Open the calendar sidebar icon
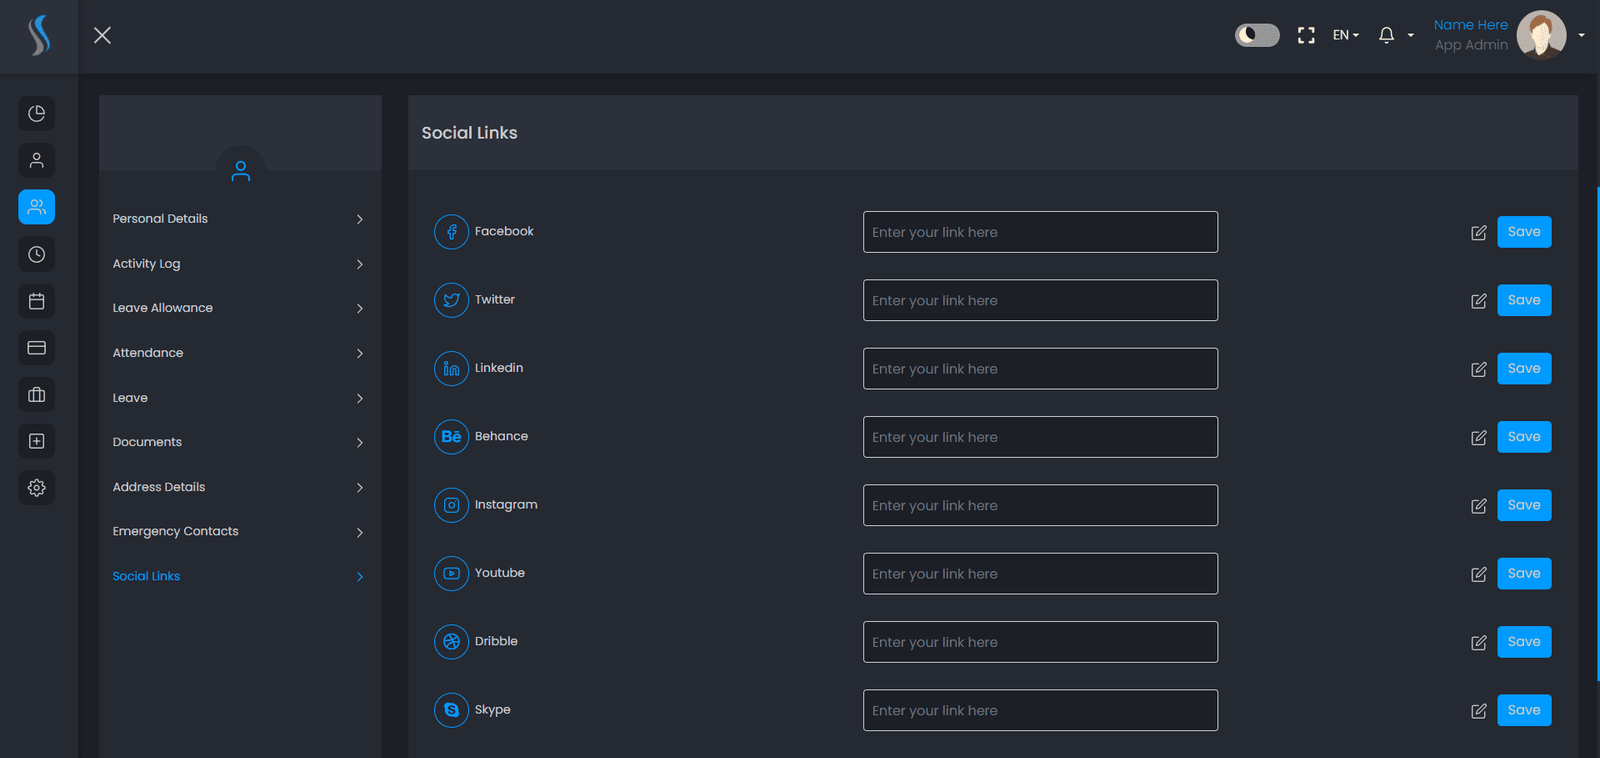Screen dimensions: 1600x758 [x=37, y=301]
